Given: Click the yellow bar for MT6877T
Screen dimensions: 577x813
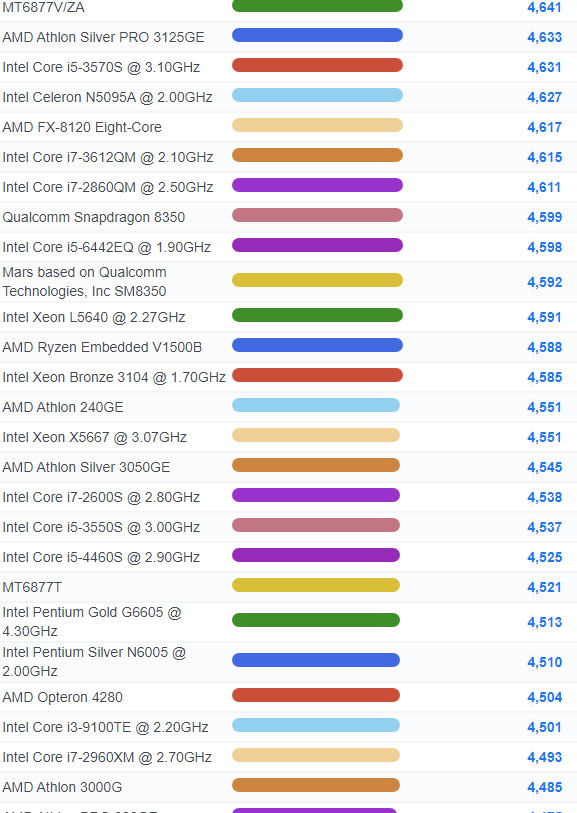Looking at the screenshot, I should (316, 585).
